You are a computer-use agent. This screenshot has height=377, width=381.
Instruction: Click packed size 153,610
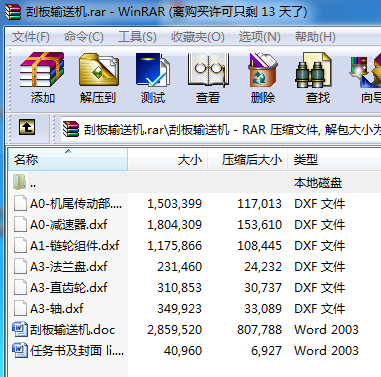coord(259,224)
